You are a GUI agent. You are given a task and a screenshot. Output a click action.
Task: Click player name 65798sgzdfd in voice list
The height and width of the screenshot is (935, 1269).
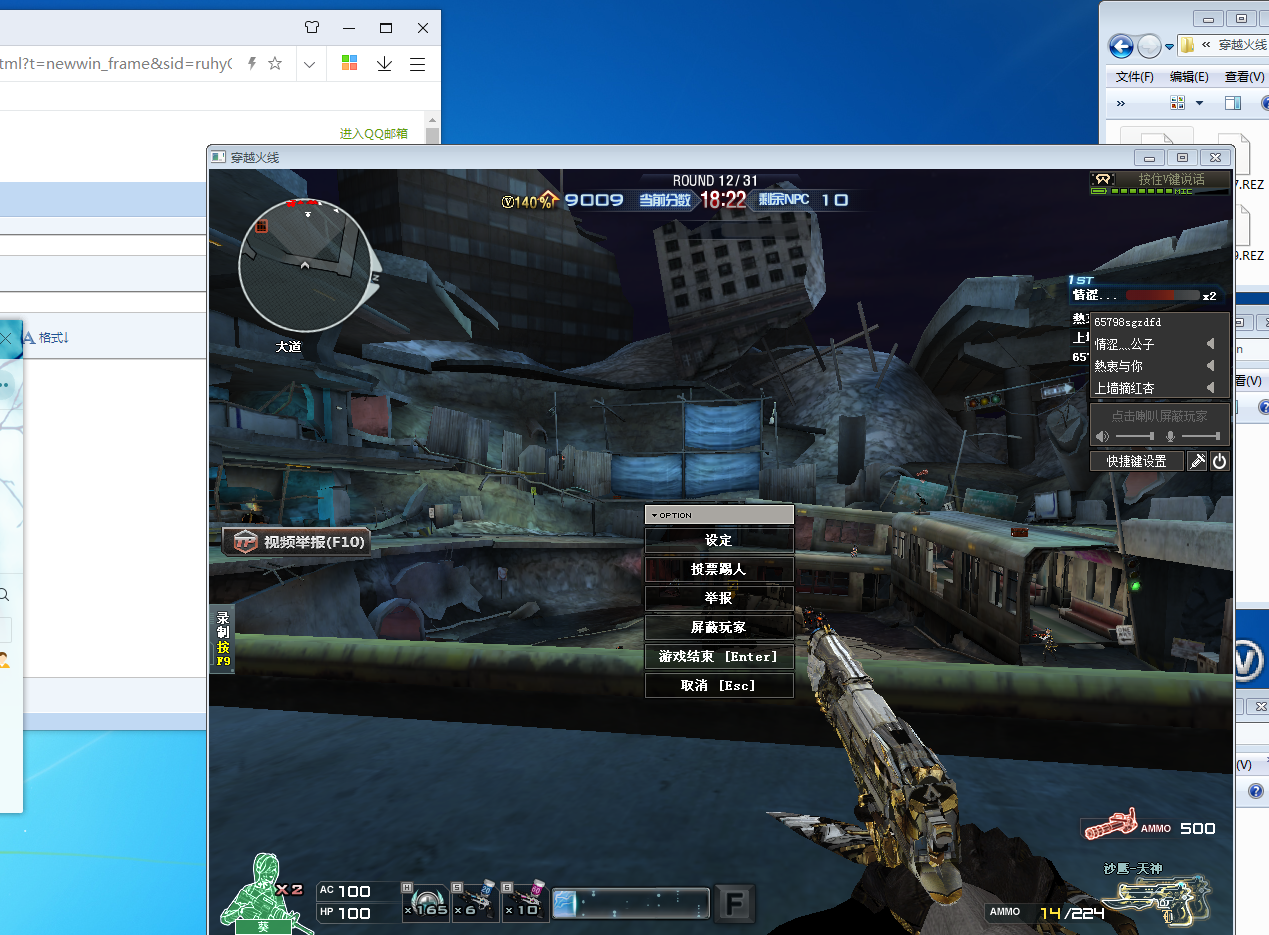pos(1127,322)
